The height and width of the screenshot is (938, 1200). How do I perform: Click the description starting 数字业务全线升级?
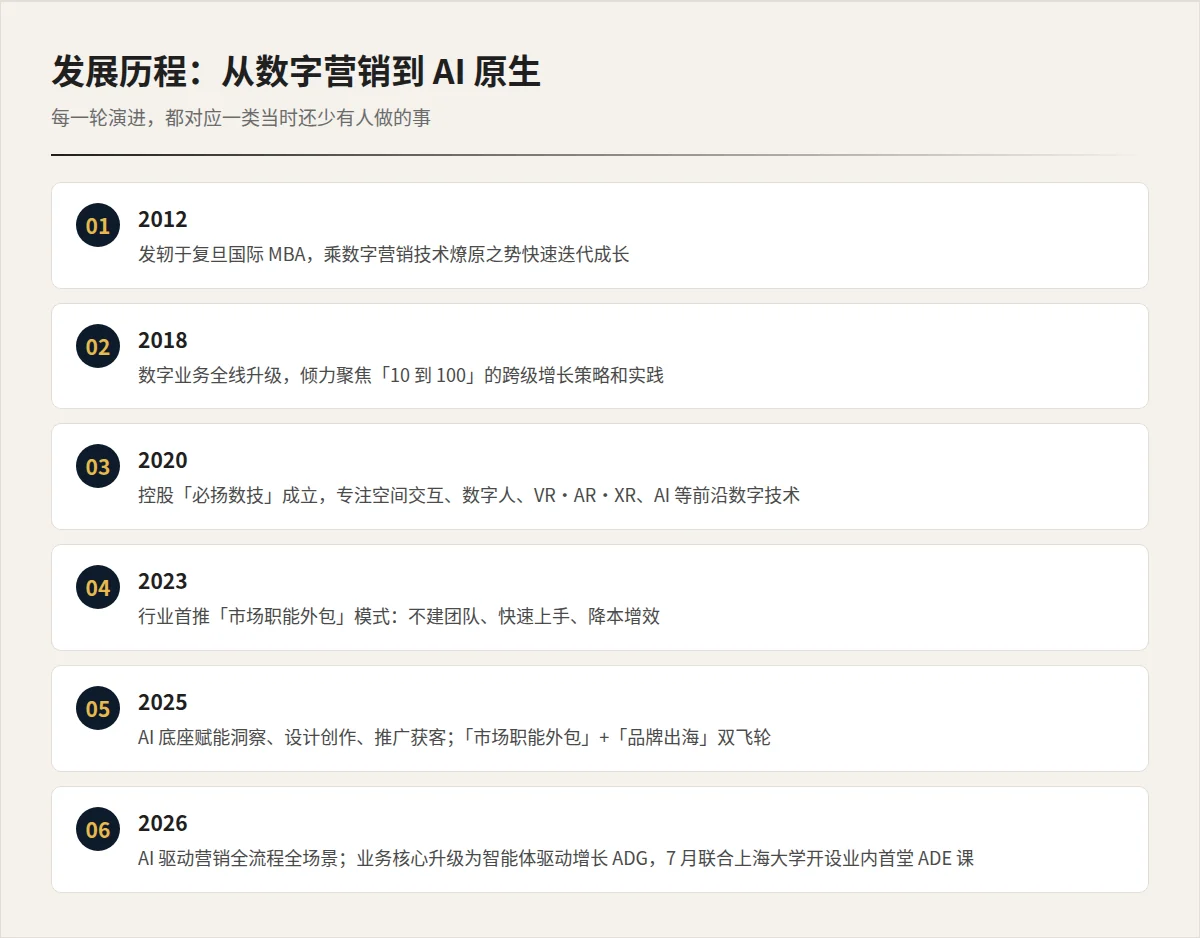click(x=401, y=375)
